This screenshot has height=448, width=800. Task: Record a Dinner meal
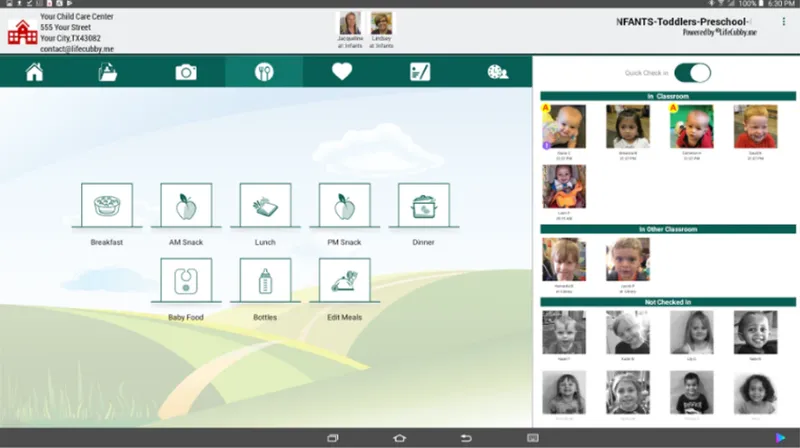point(423,205)
